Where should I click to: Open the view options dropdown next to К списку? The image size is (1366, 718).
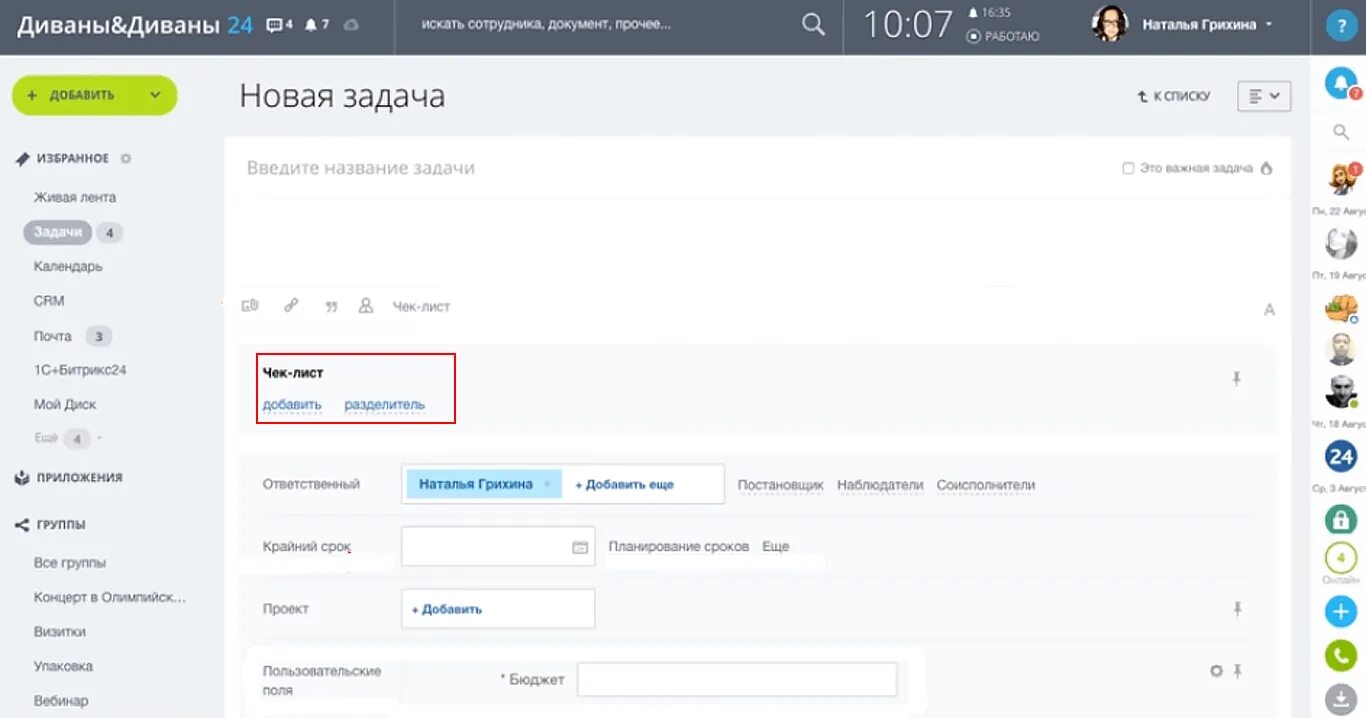coord(1263,95)
